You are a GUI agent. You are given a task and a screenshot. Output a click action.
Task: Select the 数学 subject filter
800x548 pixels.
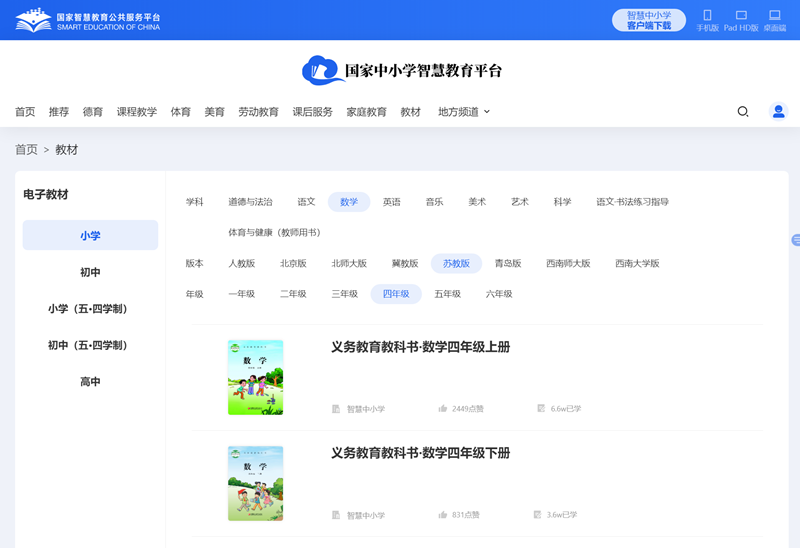tap(349, 202)
